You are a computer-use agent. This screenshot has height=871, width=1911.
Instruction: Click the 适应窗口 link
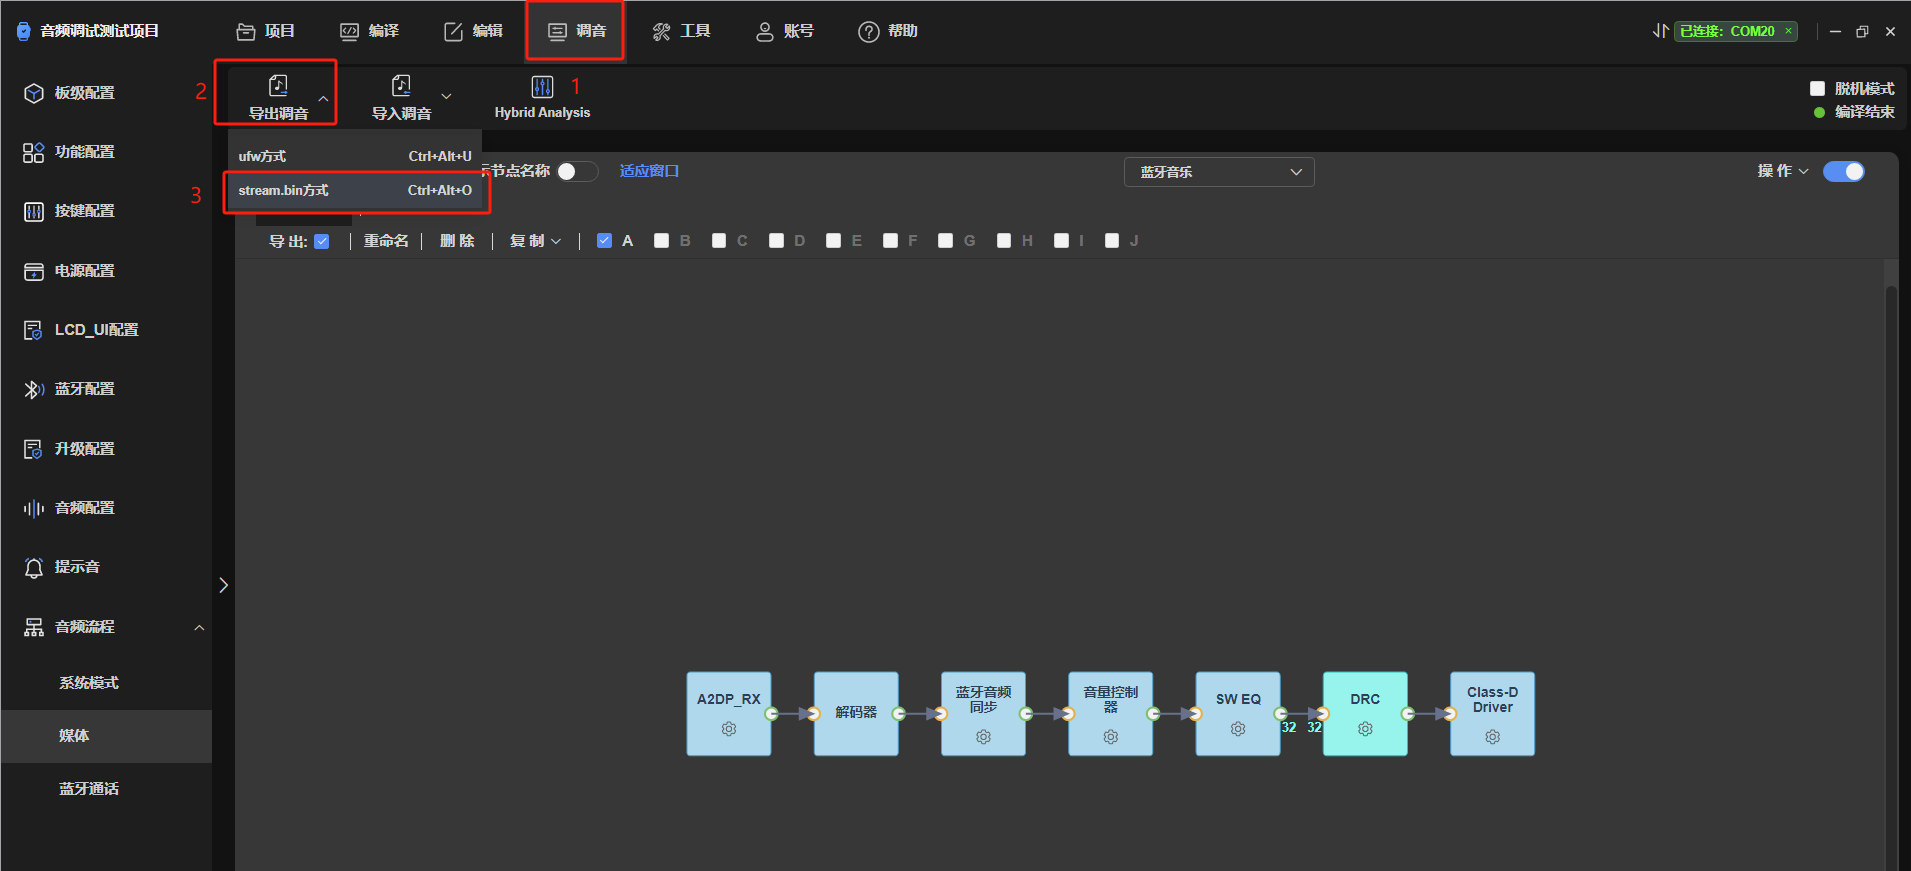pyautogui.click(x=649, y=171)
